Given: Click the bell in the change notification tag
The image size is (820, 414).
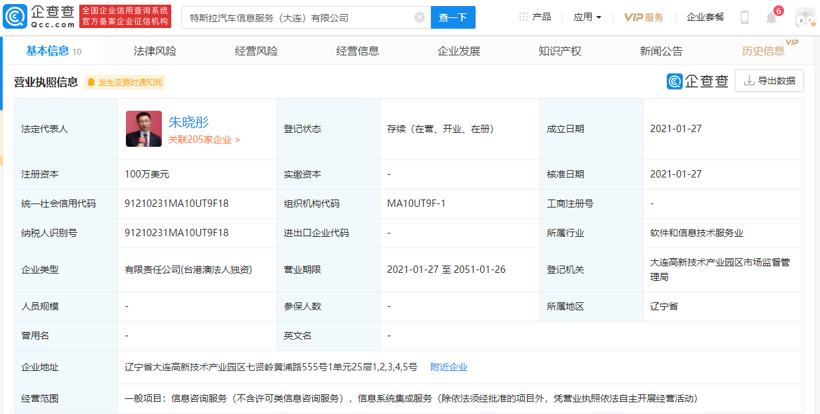Looking at the screenshot, I should point(92,82).
